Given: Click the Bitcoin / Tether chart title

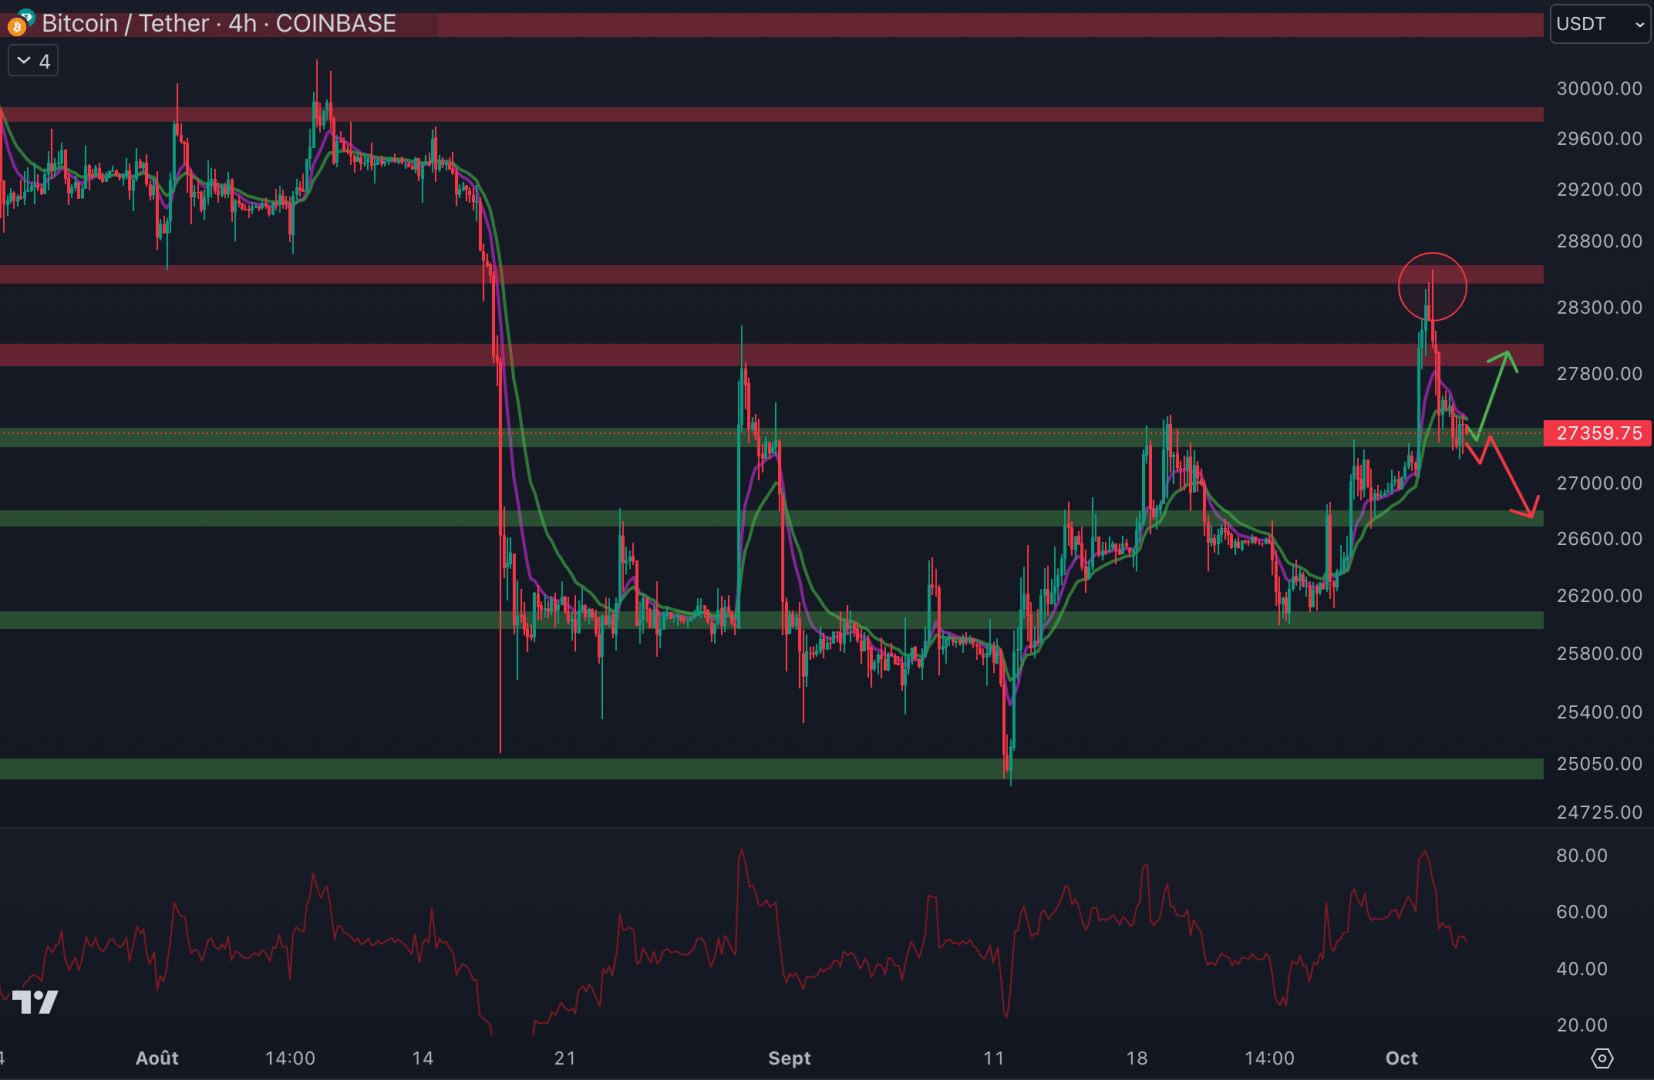Looking at the screenshot, I should pyautogui.click(x=218, y=23).
